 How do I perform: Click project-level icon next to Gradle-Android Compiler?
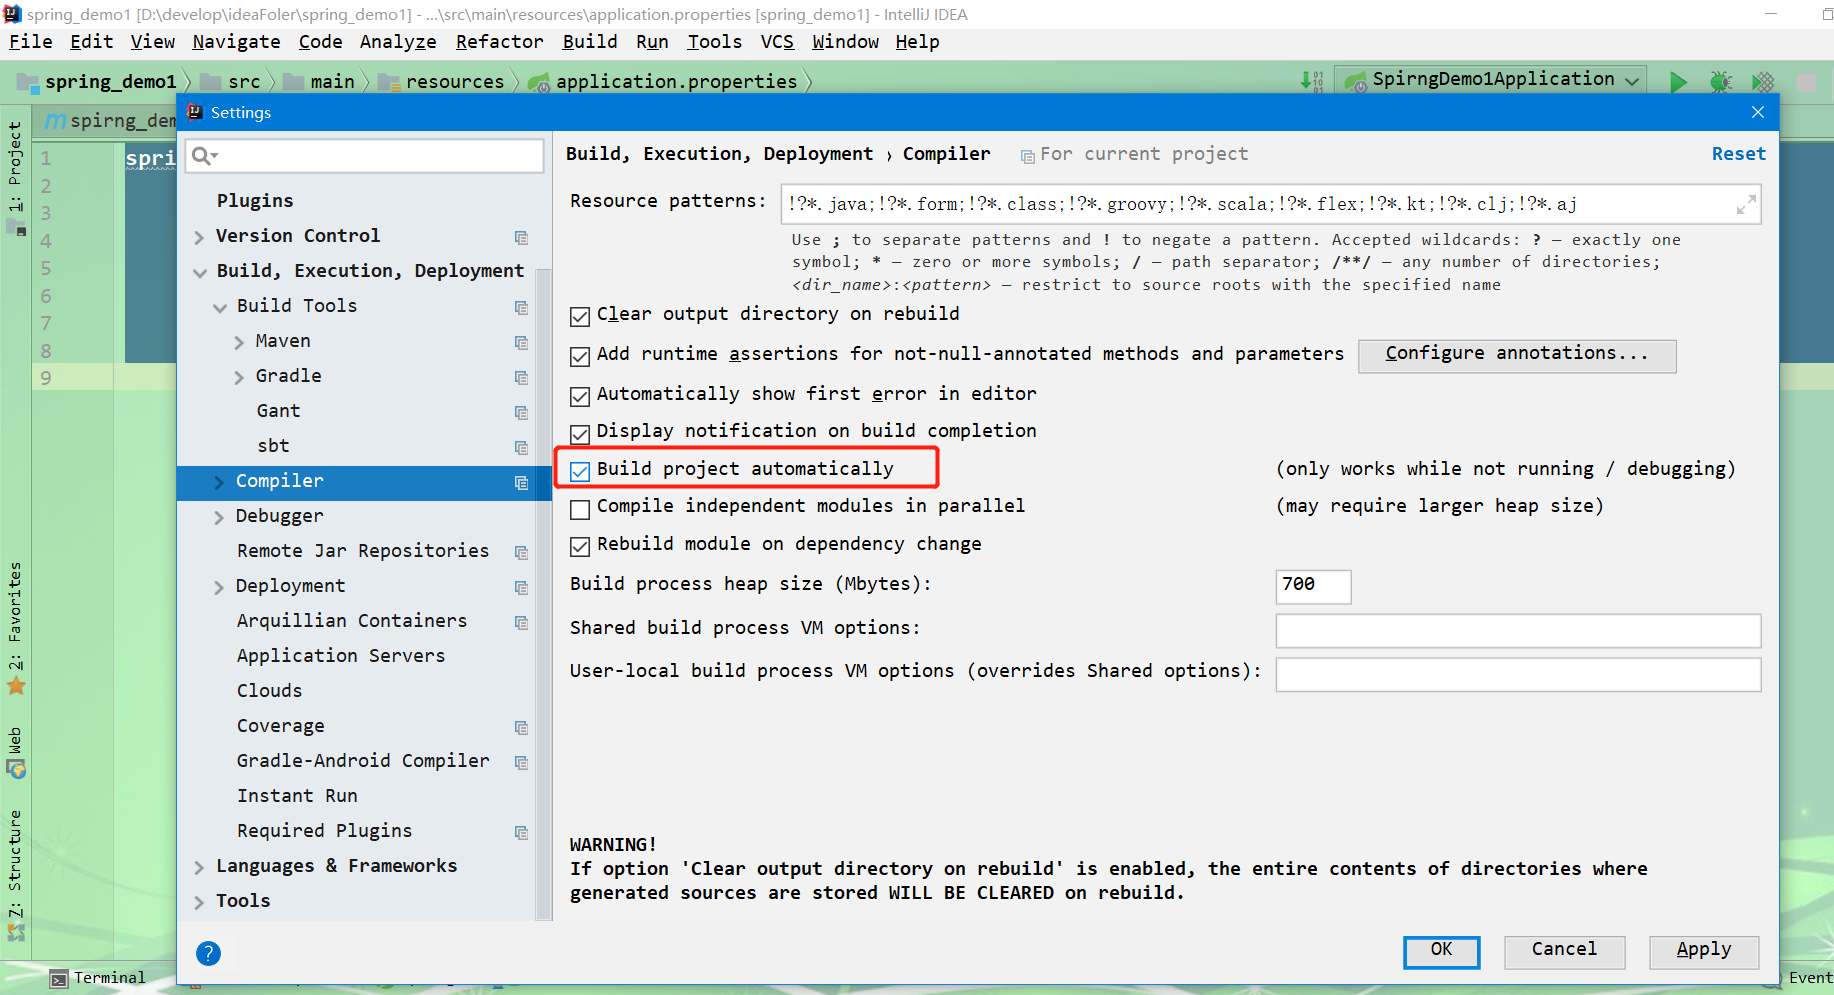click(521, 762)
